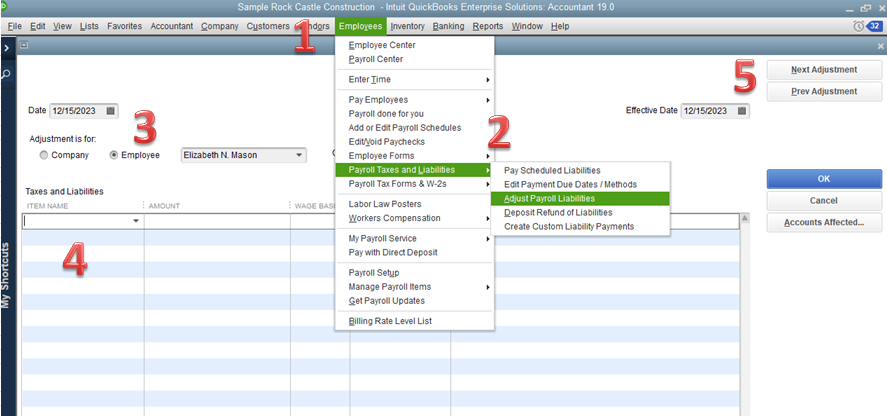Open the Window menu

(527, 26)
